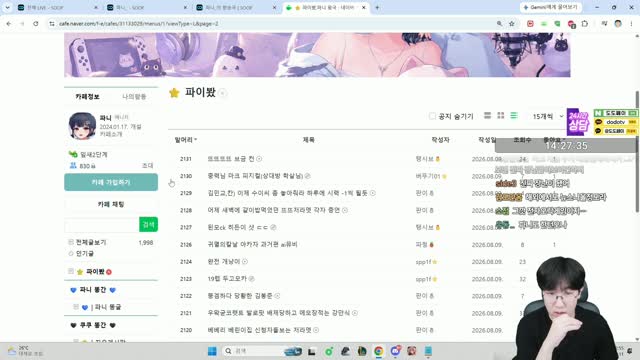Click the yellow star beside board title

[x=174, y=93]
